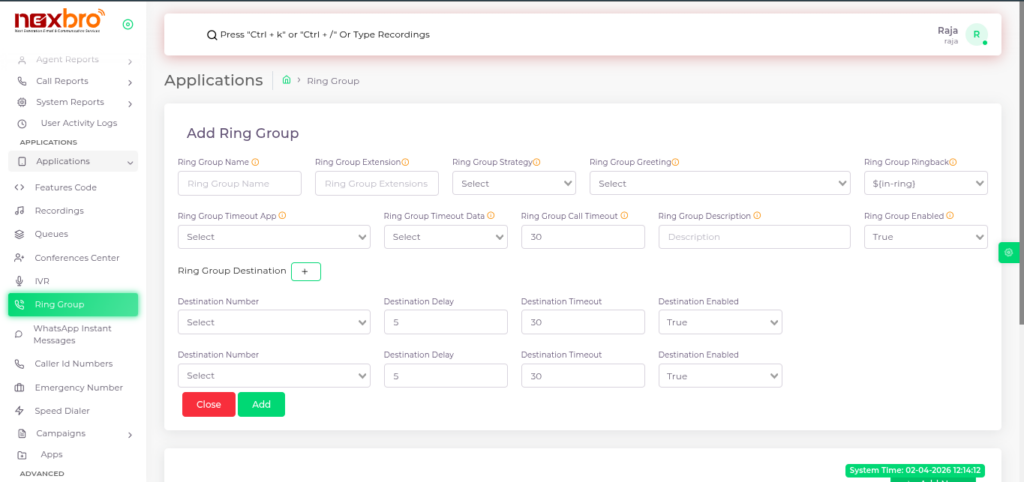Open the first Destination Enabled dropdown
Viewport: 1024px width, 482px height.
coord(720,322)
